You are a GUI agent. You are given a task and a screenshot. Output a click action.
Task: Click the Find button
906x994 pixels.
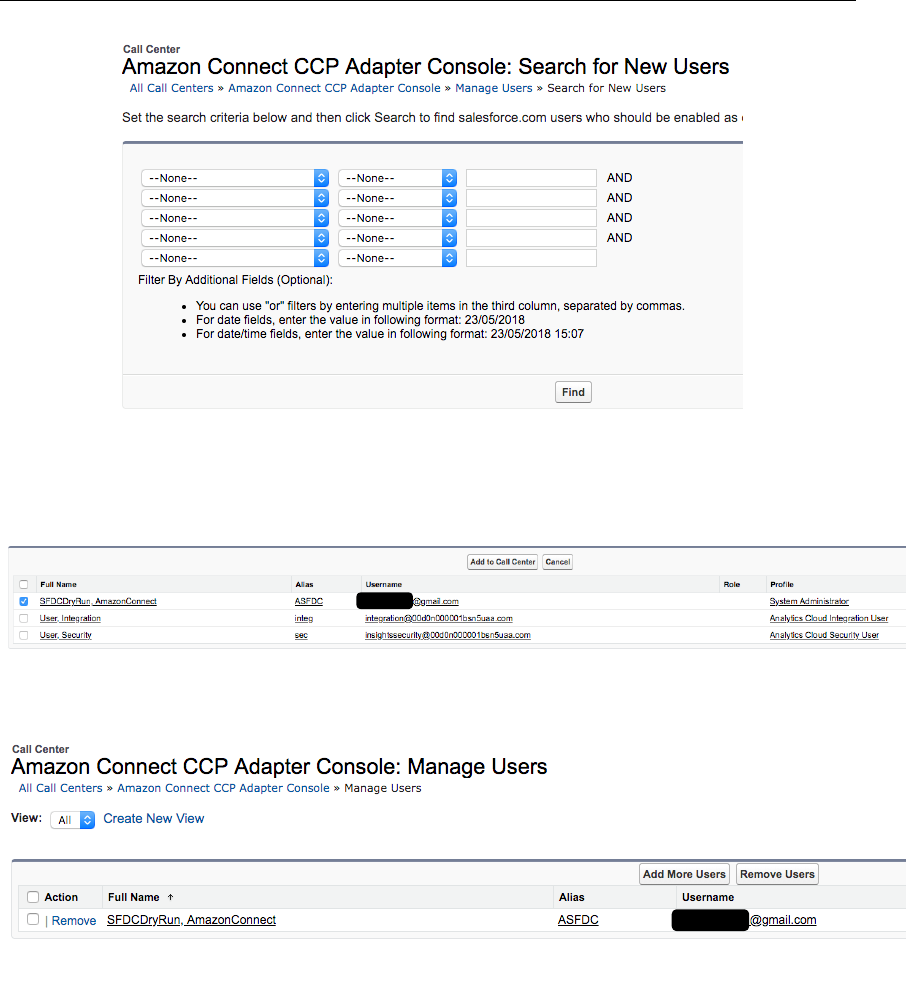click(573, 392)
